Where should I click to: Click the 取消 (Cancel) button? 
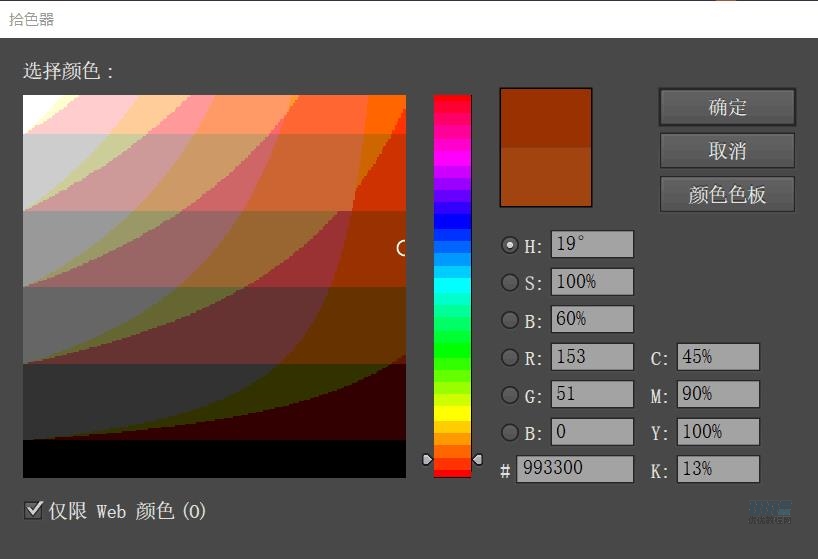[727, 151]
